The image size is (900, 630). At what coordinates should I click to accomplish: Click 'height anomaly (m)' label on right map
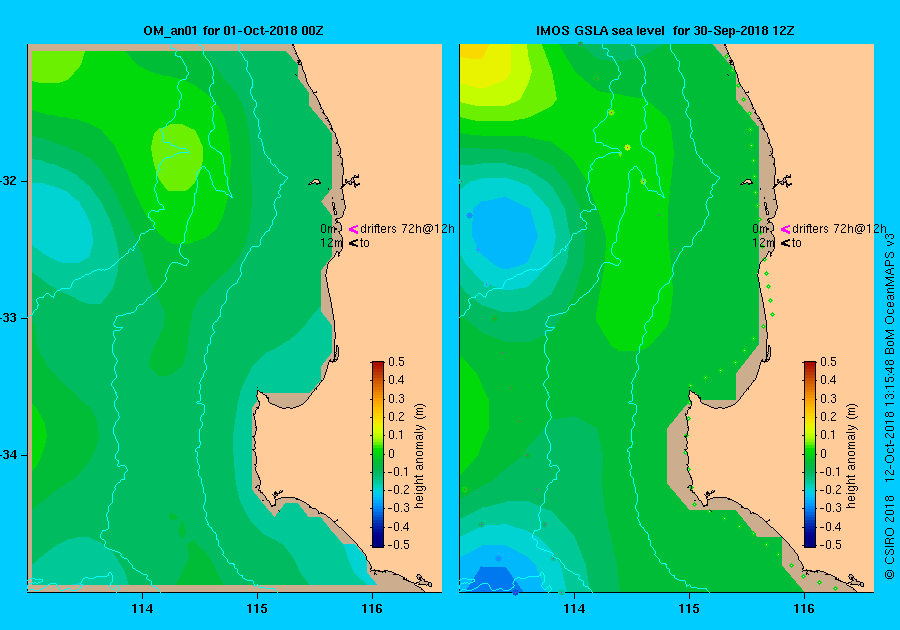click(x=851, y=456)
